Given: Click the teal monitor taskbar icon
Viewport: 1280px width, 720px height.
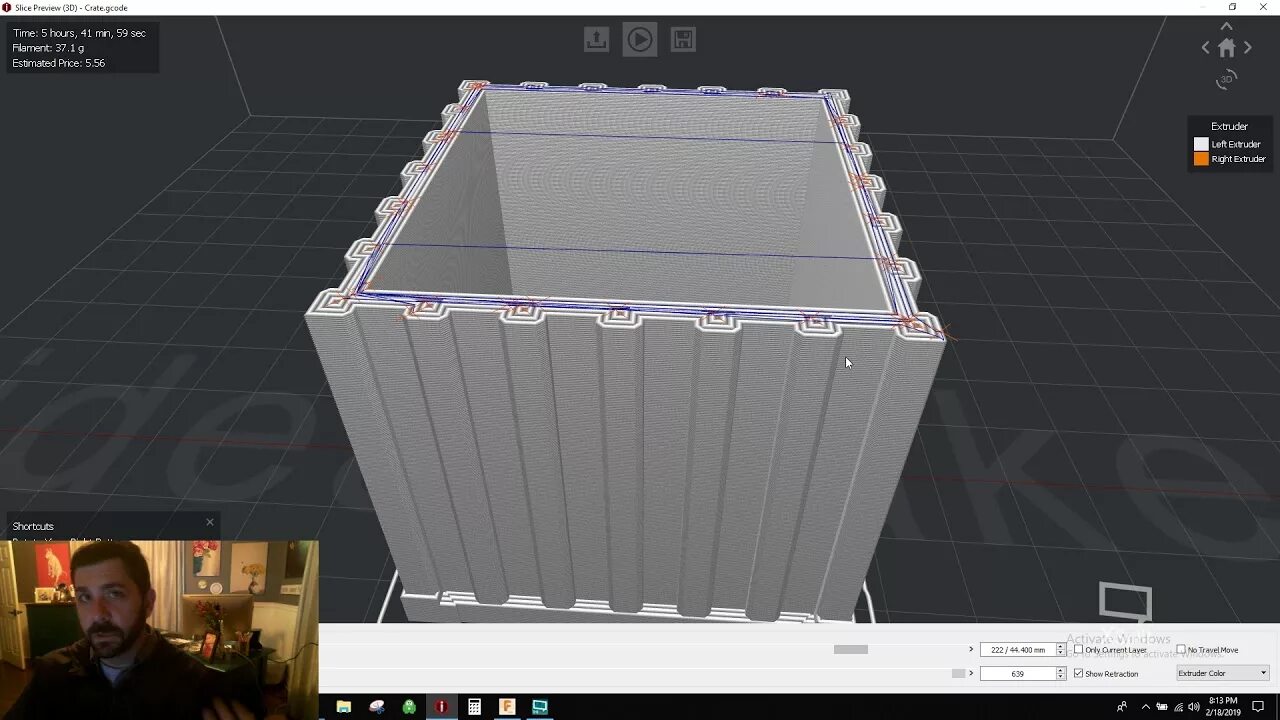Looking at the screenshot, I should [x=540, y=707].
